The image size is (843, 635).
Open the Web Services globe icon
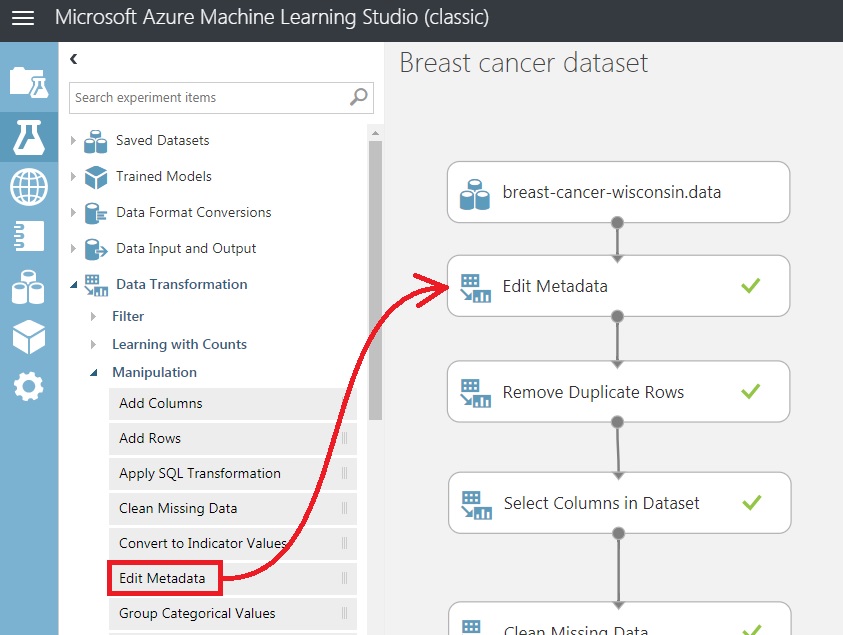tap(29, 187)
